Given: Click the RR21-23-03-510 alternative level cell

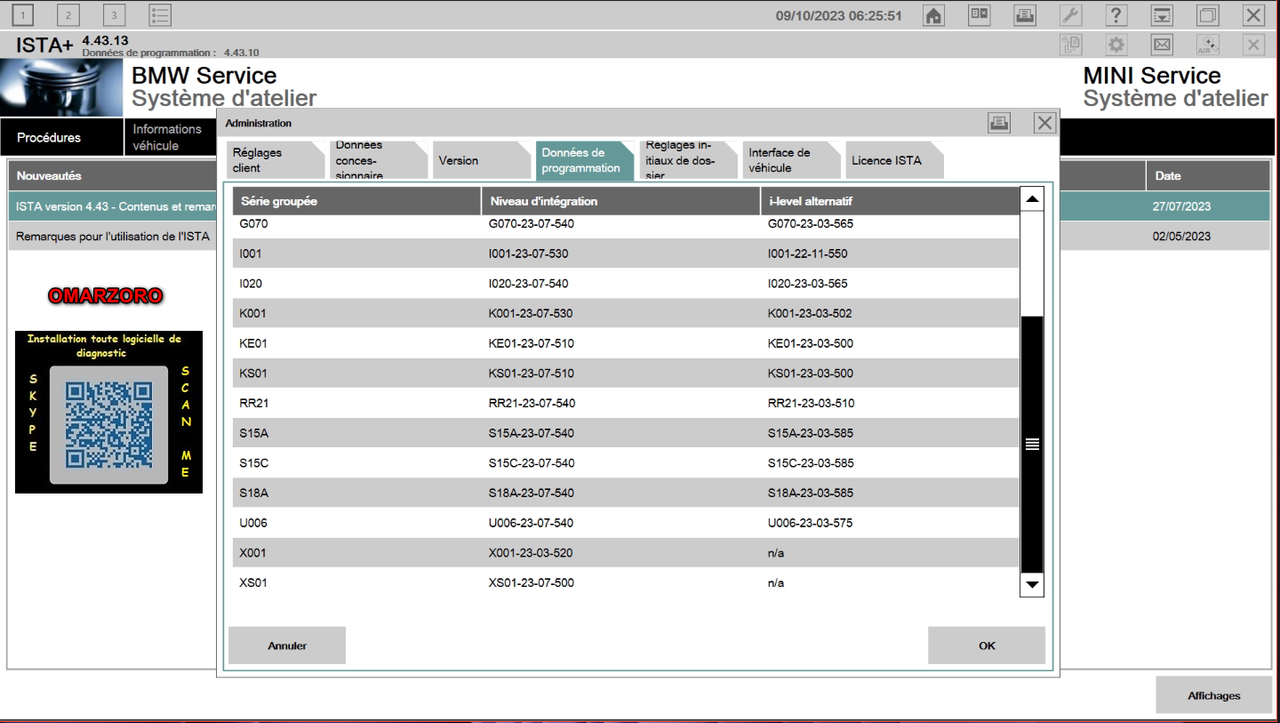Looking at the screenshot, I should 811,403.
